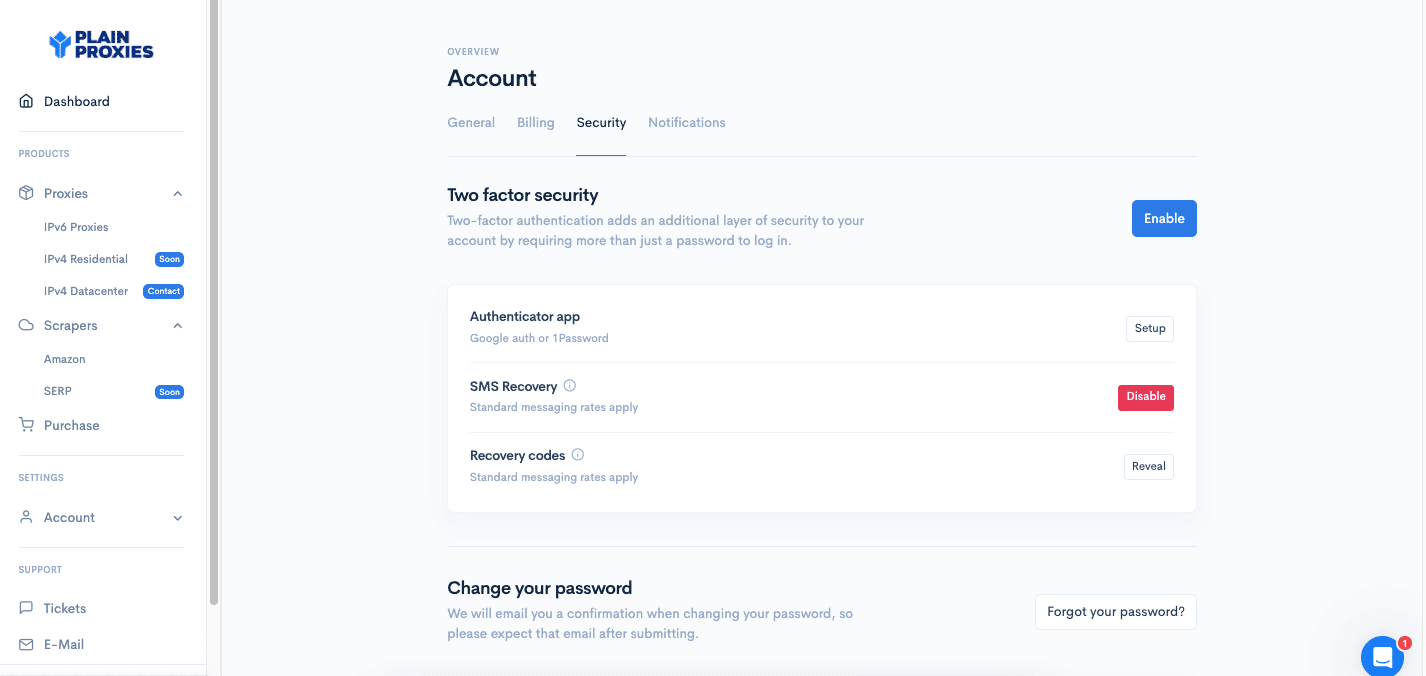The image size is (1426, 676).
Task: Open the chat widget bubble
Action: (x=1383, y=656)
